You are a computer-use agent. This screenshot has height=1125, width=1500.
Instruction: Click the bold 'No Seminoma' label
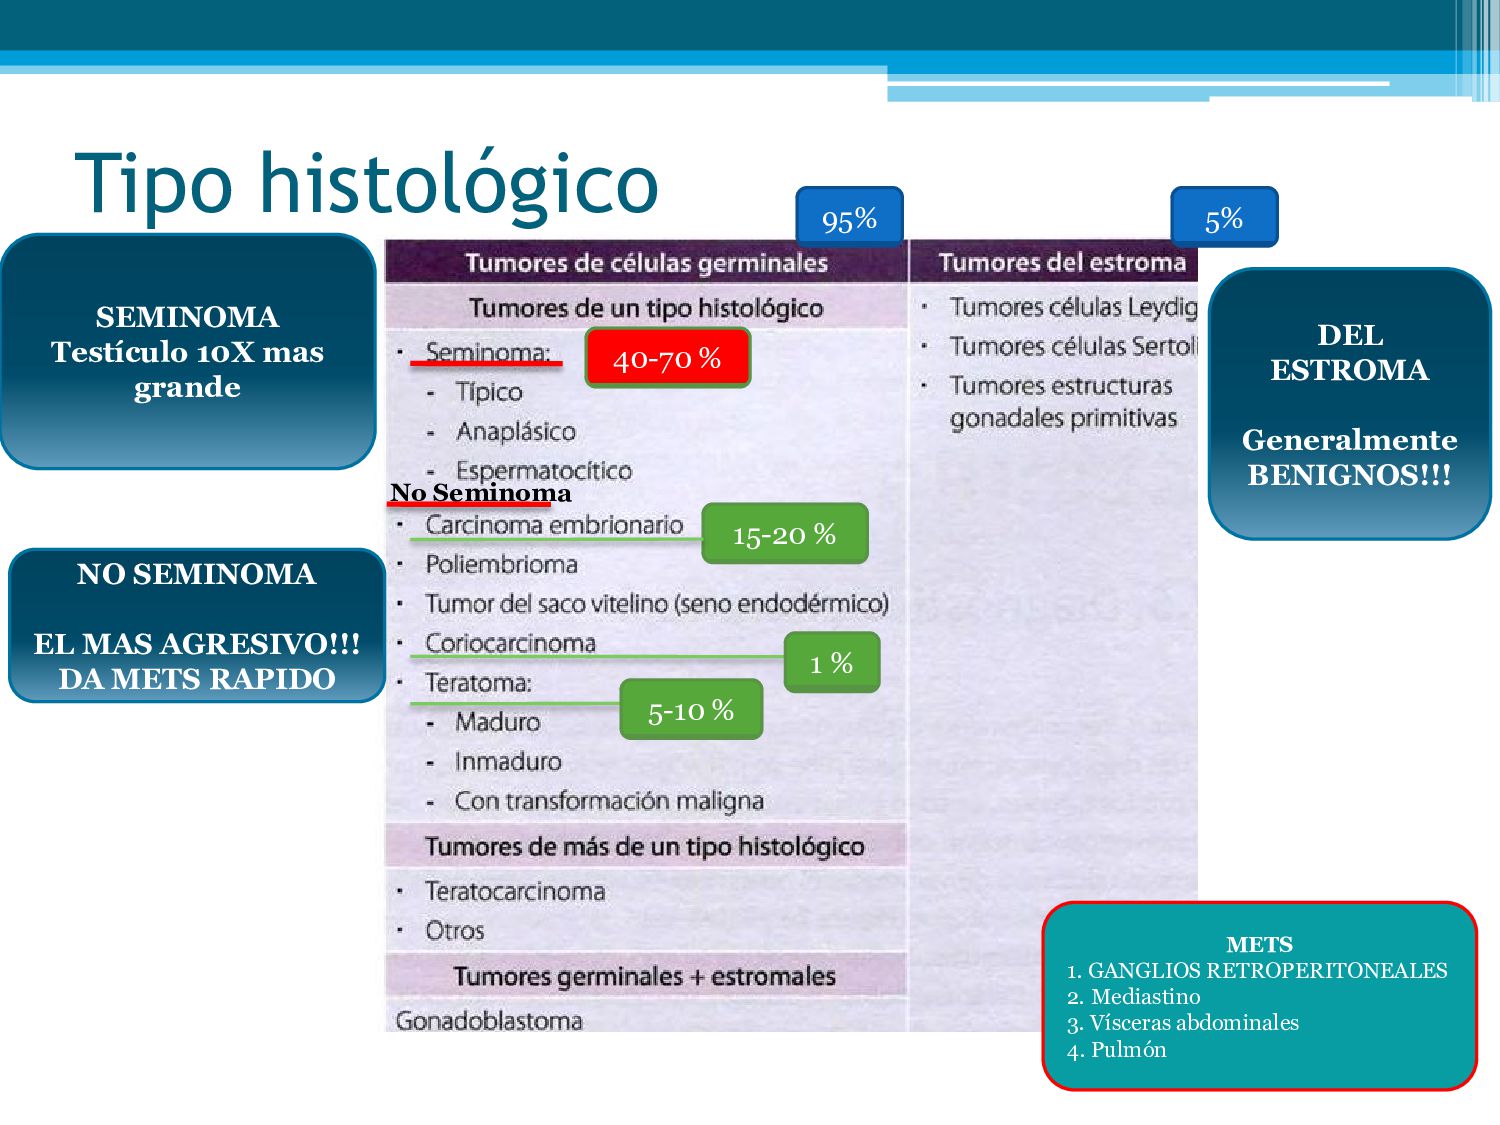481,493
